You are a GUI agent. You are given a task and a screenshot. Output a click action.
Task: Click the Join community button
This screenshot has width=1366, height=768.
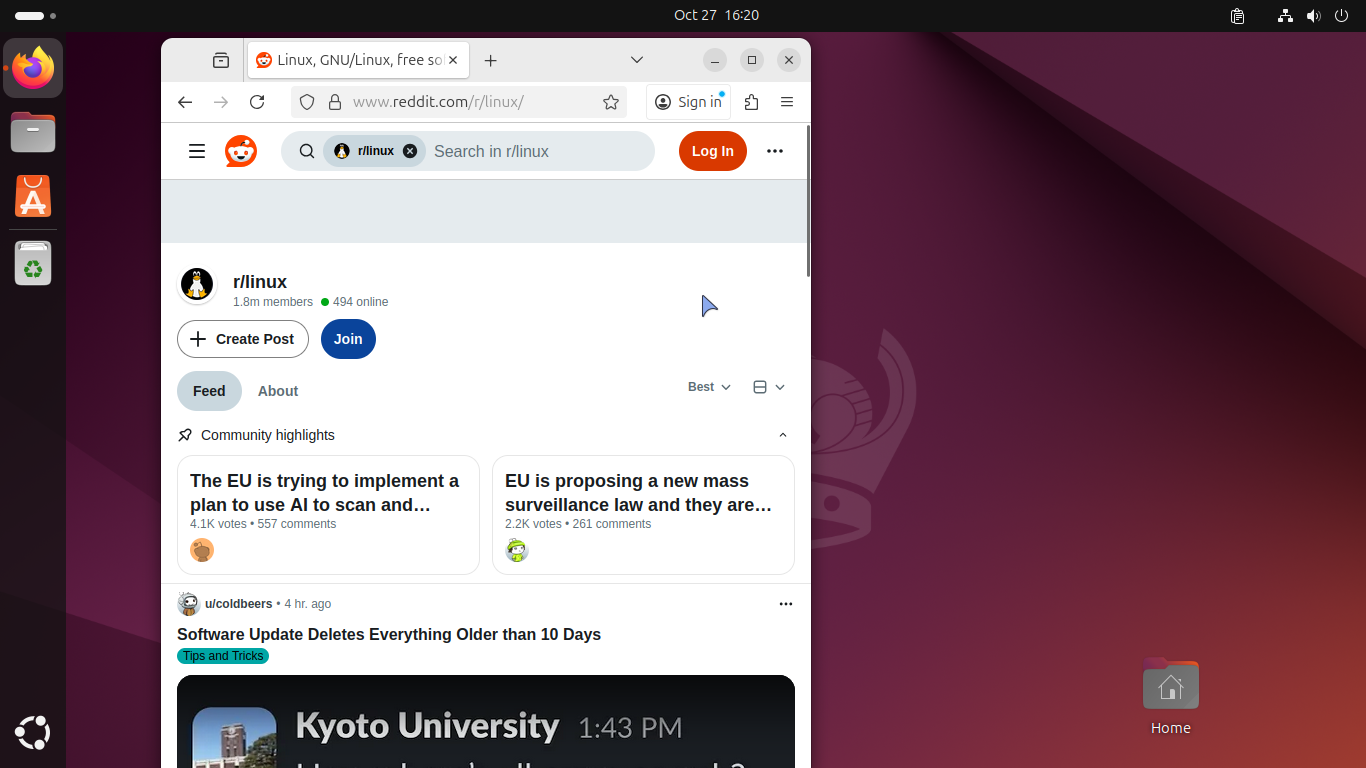pos(348,339)
